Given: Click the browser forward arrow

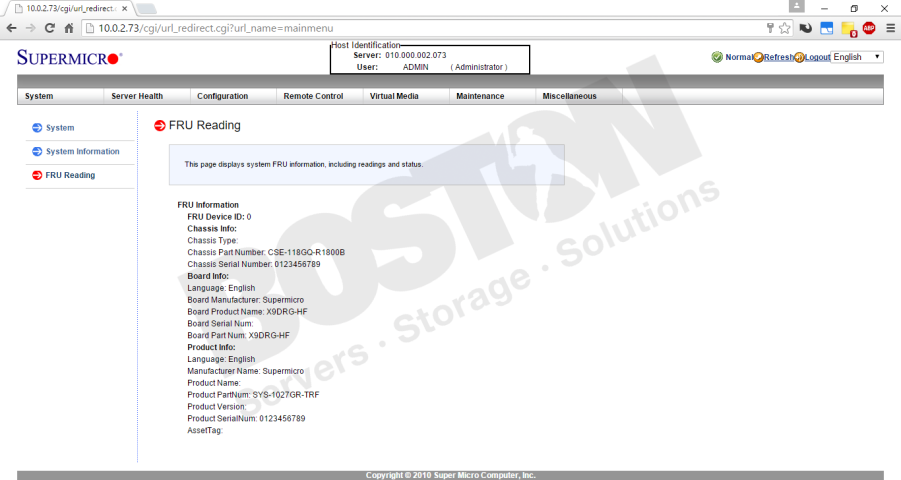Looking at the screenshot, I should [30, 28].
